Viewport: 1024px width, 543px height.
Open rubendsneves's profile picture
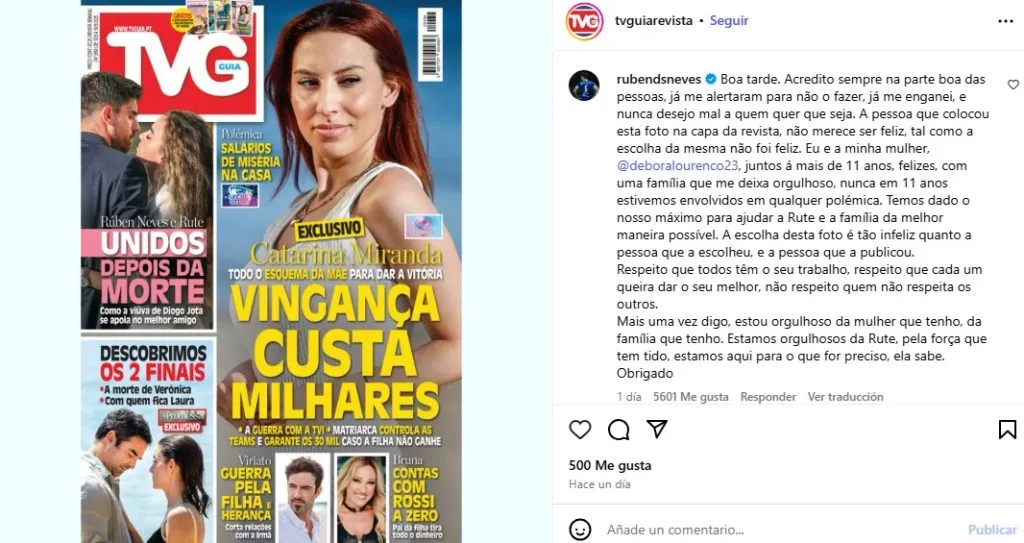point(584,86)
